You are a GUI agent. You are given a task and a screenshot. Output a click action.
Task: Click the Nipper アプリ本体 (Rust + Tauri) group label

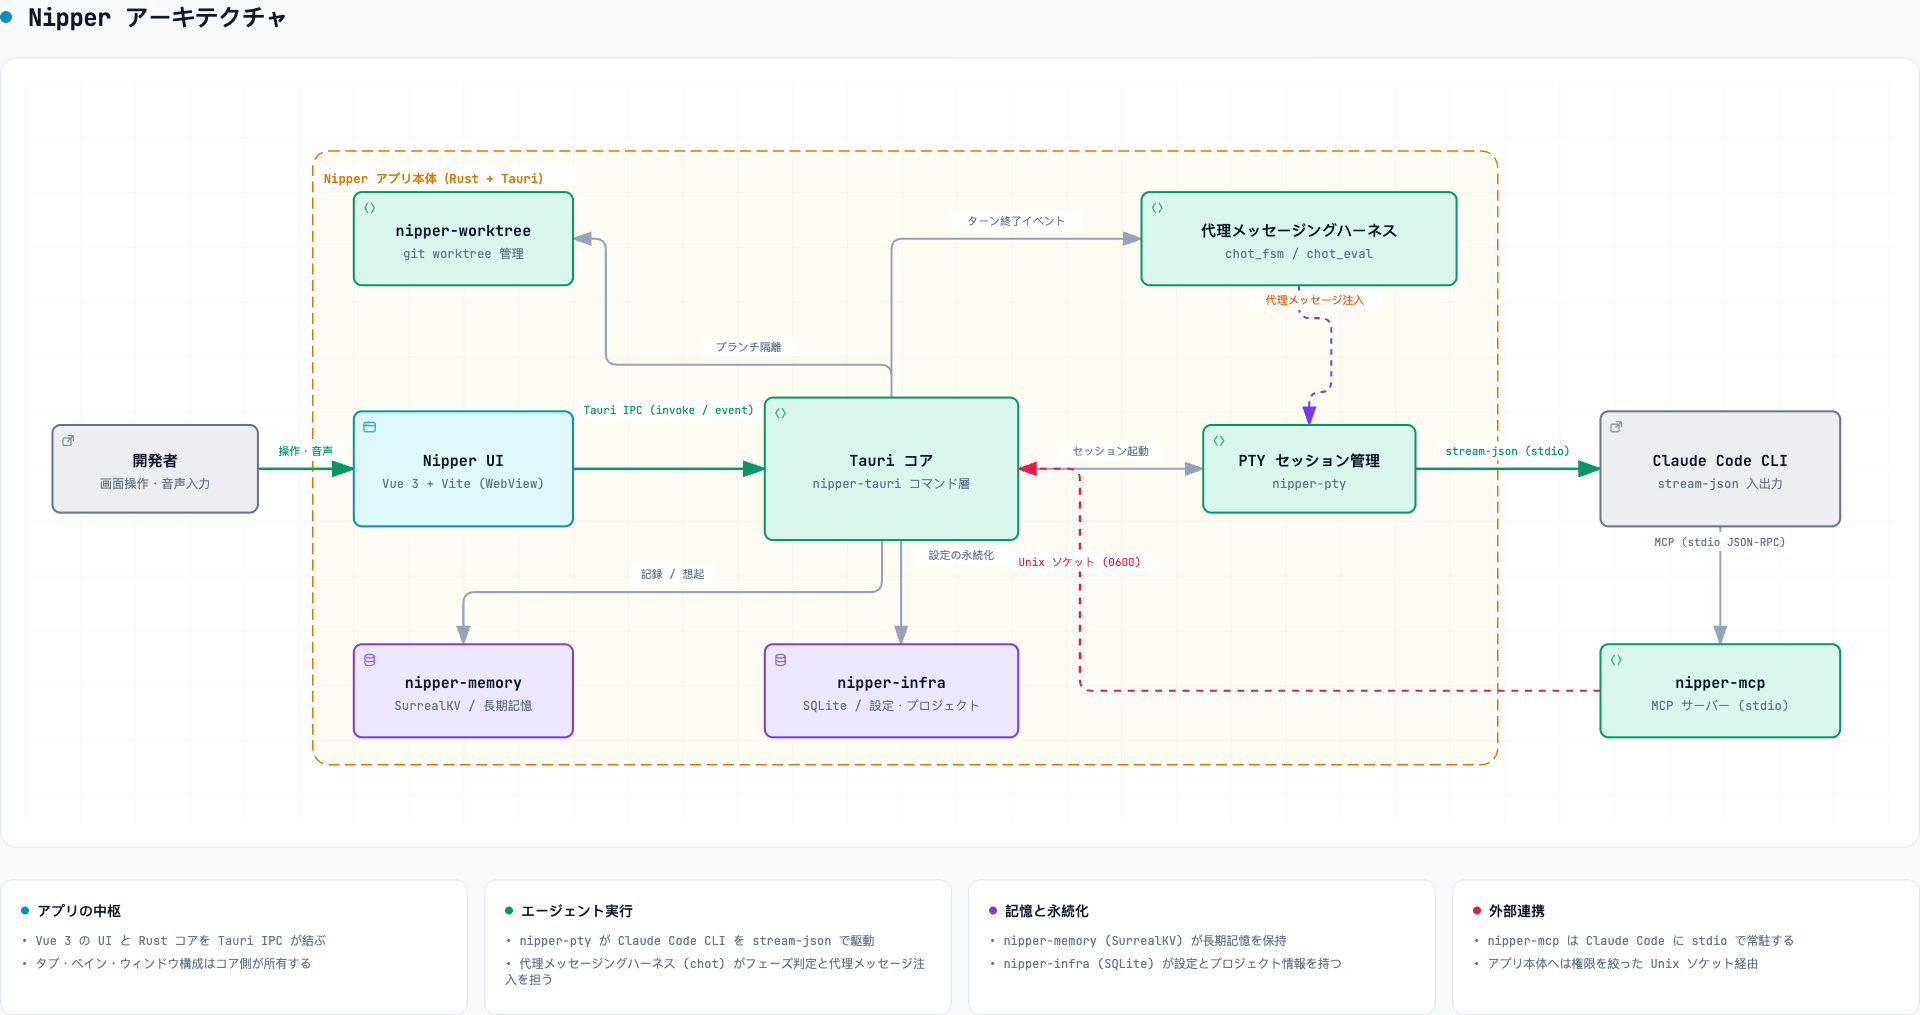tap(433, 179)
